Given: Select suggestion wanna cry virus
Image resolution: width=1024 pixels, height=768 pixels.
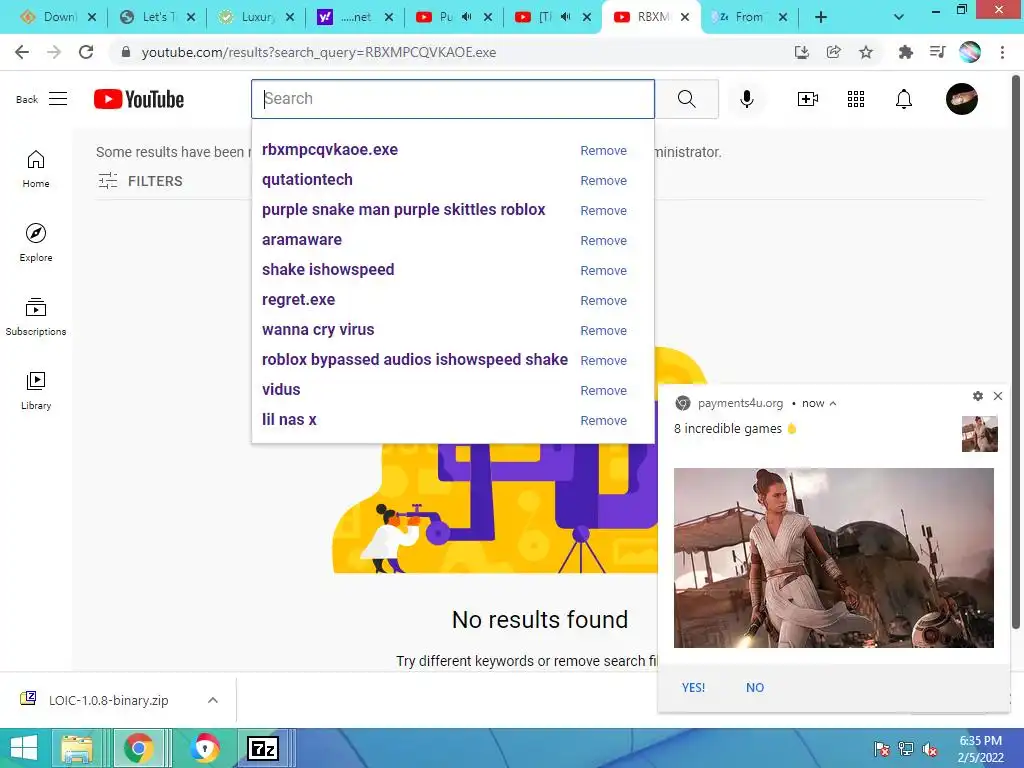Looking at the screenshot, I should [x=318, y=330].
